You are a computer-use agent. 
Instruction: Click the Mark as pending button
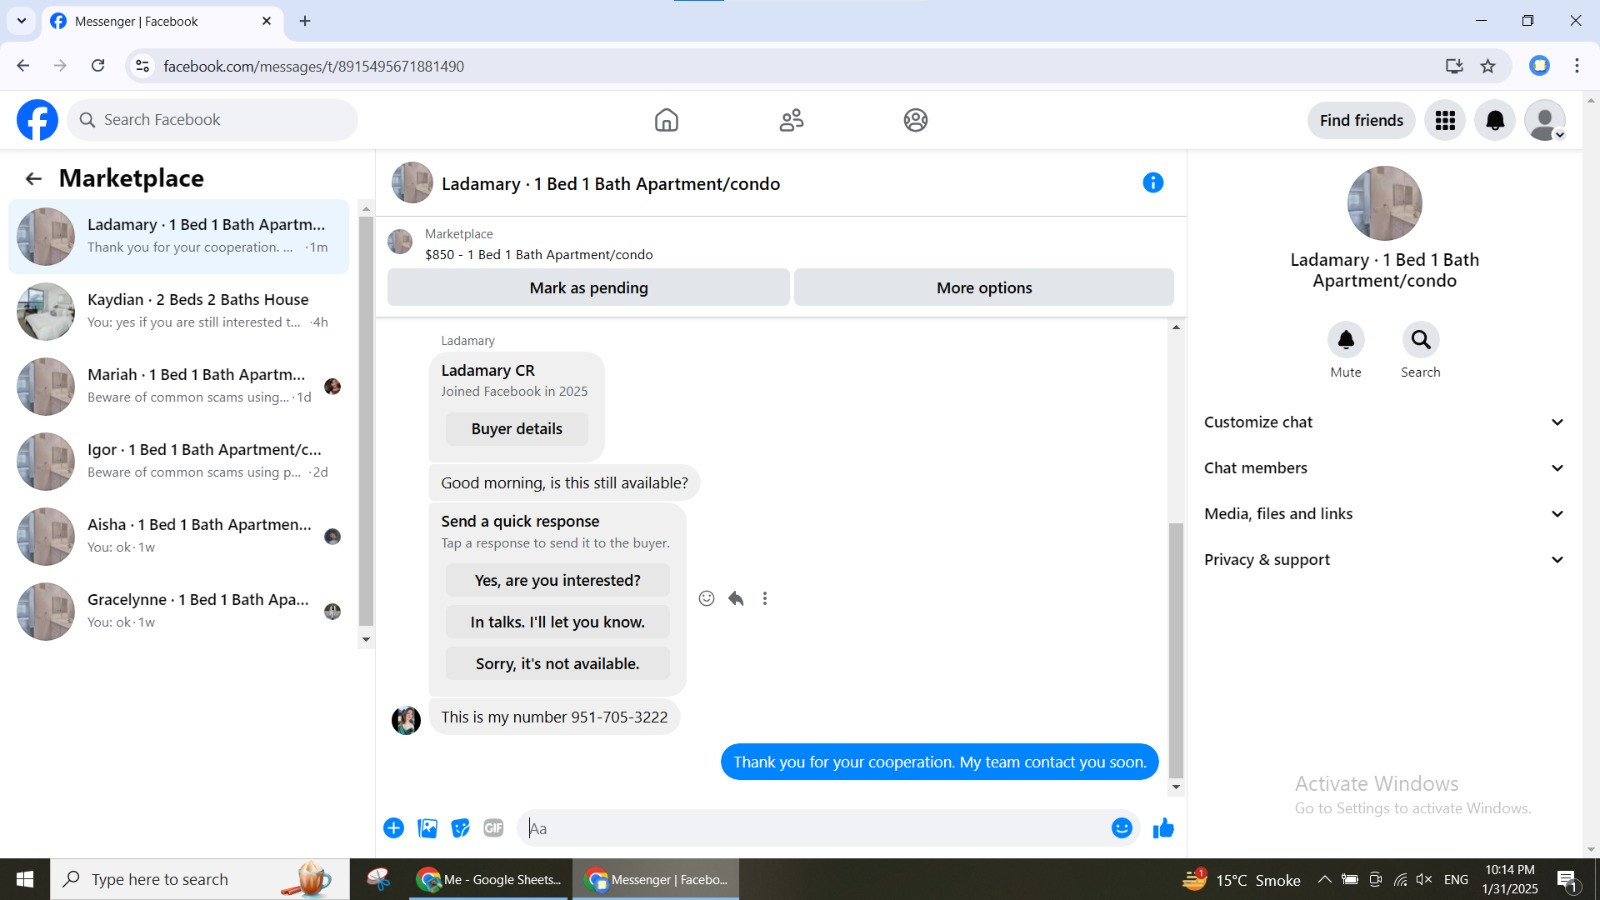coord(589,287)
